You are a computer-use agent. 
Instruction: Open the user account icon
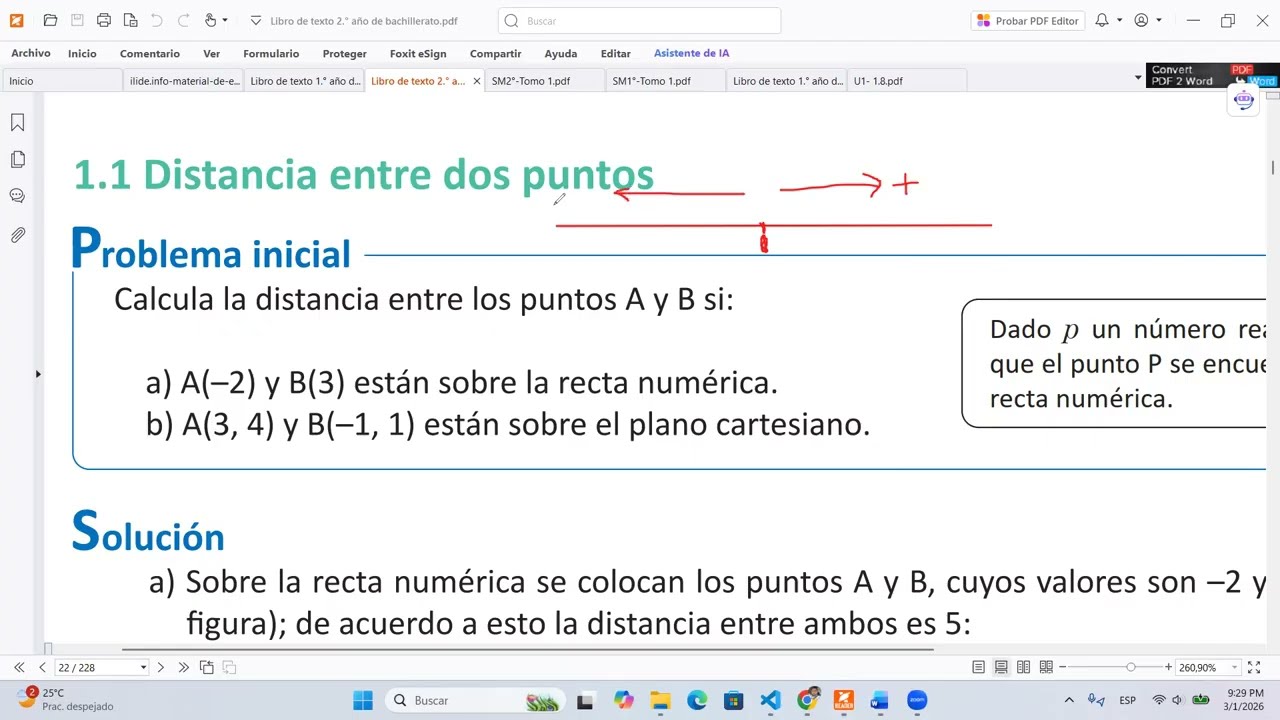click(1141, 20)
